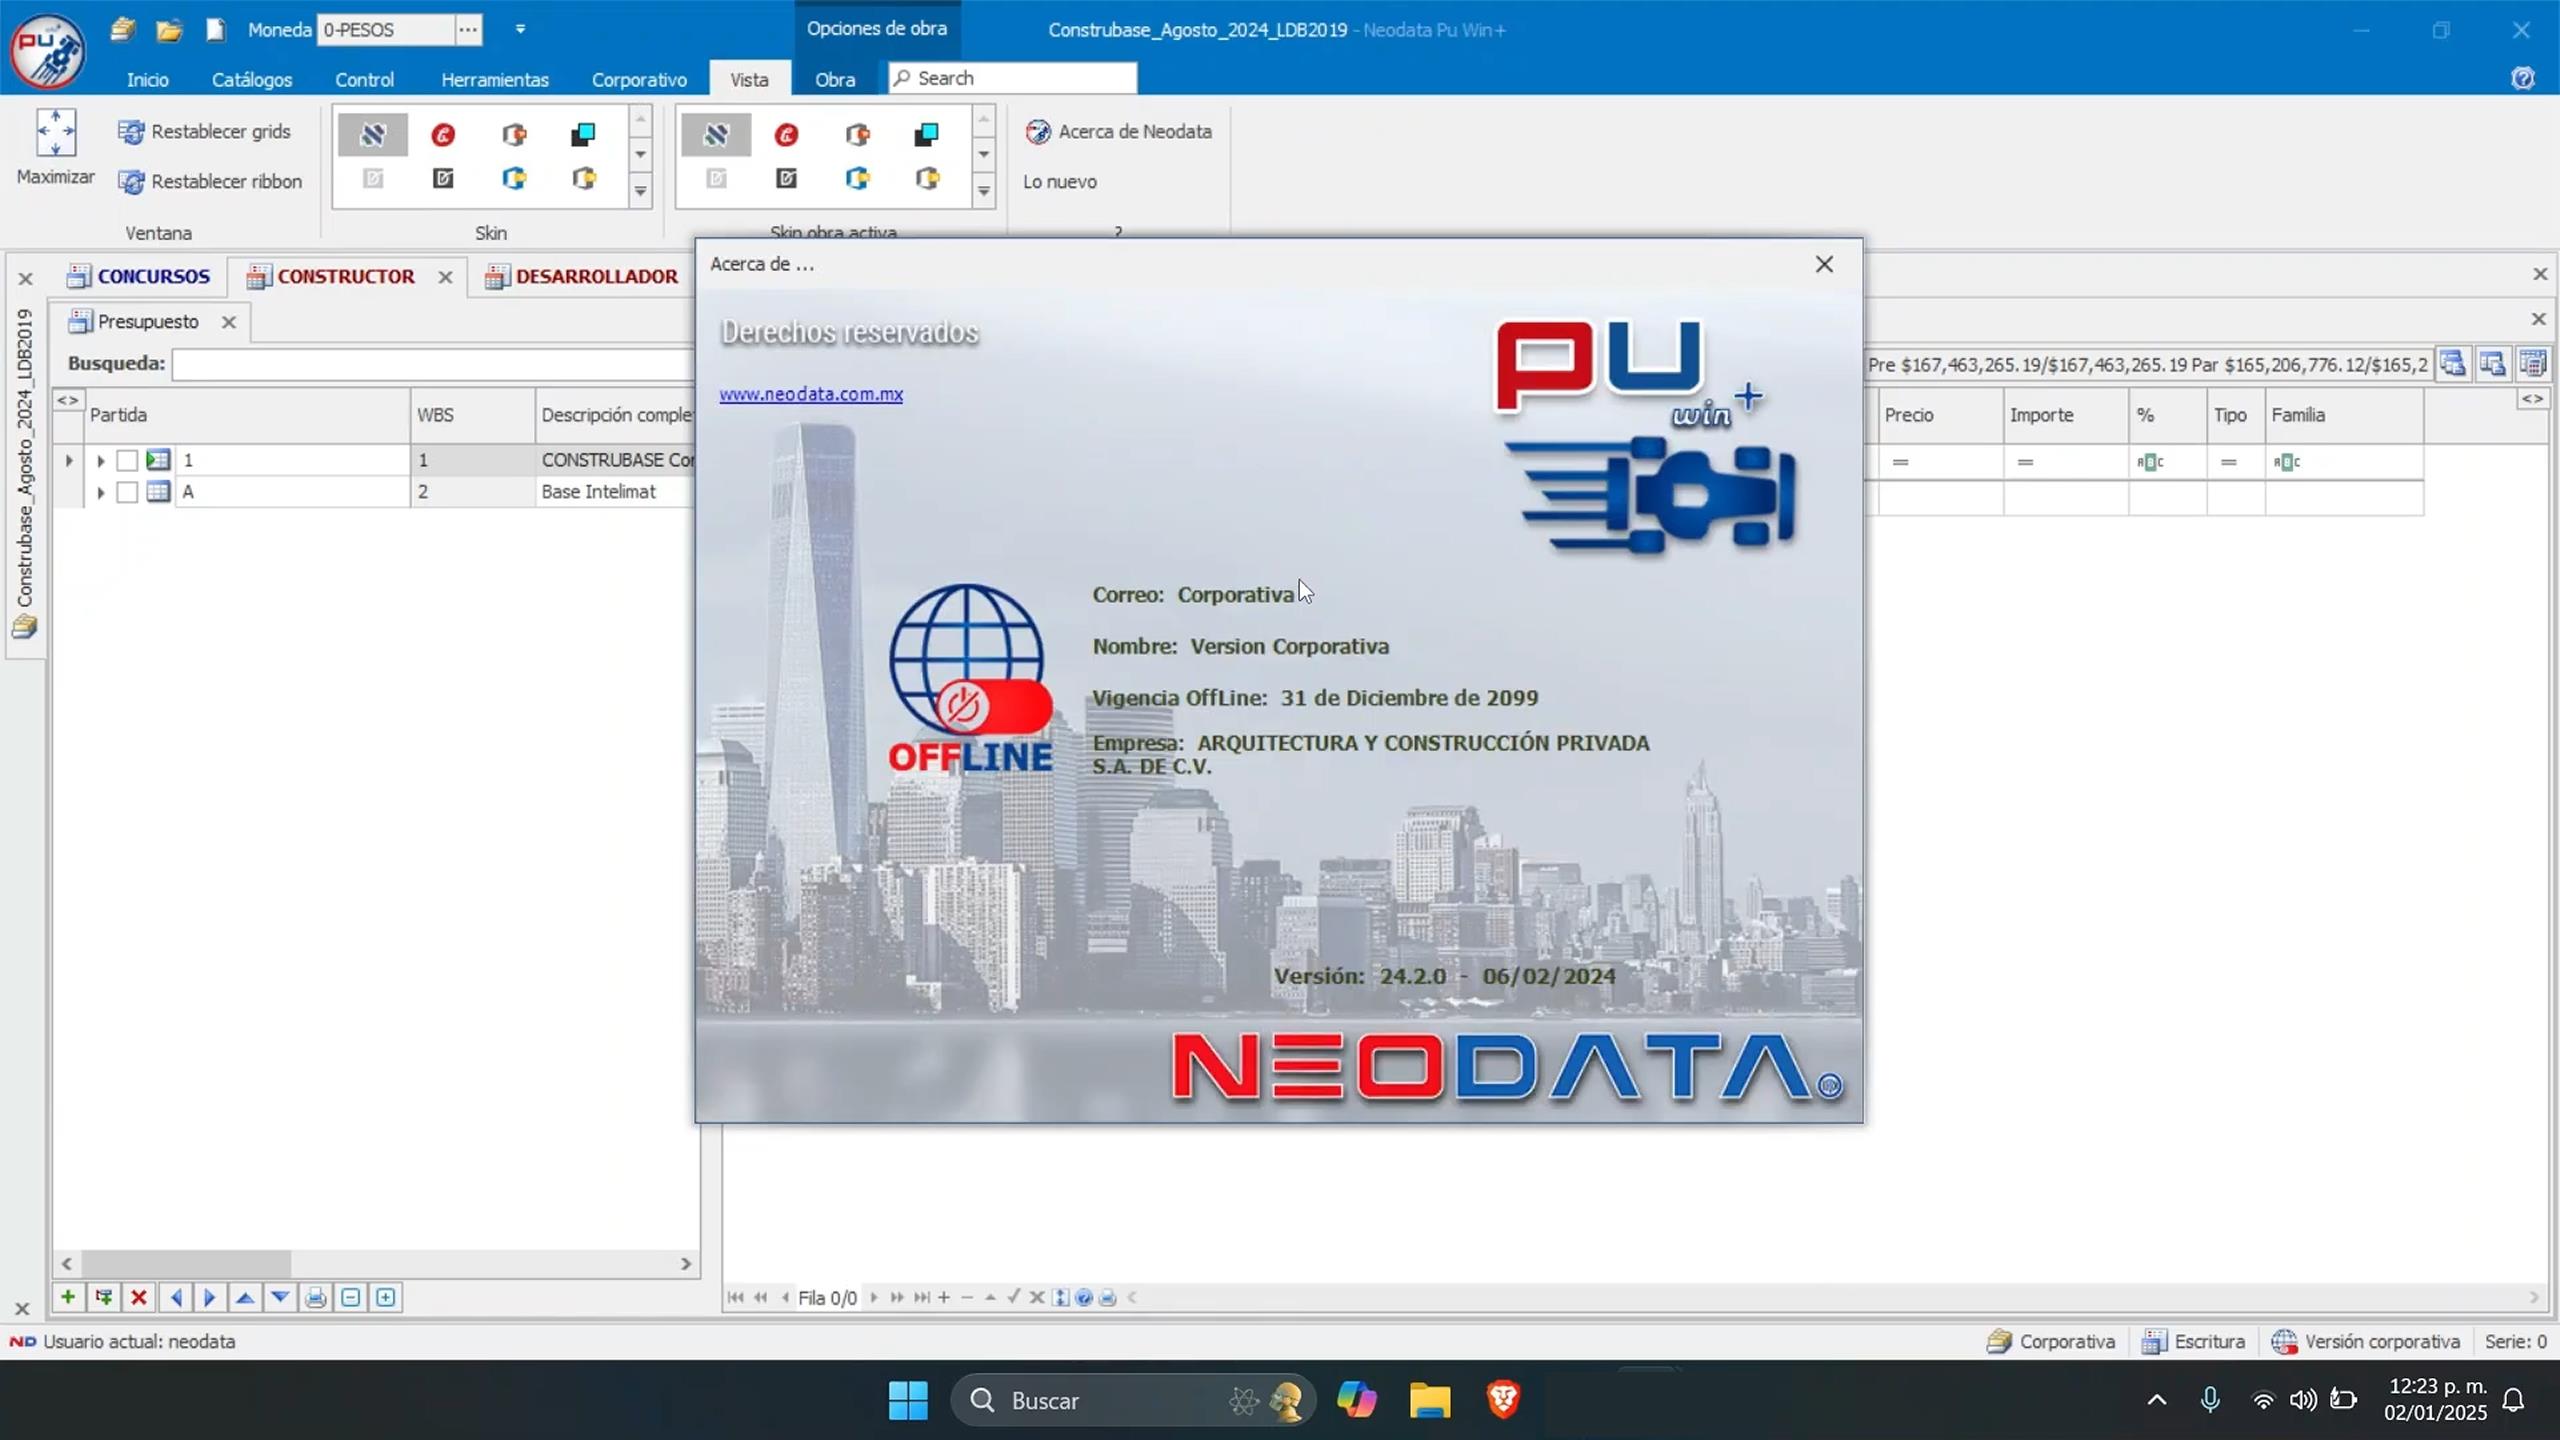
Task: Check the checkbox of Base Intelimat row
Action: [127, 492]
